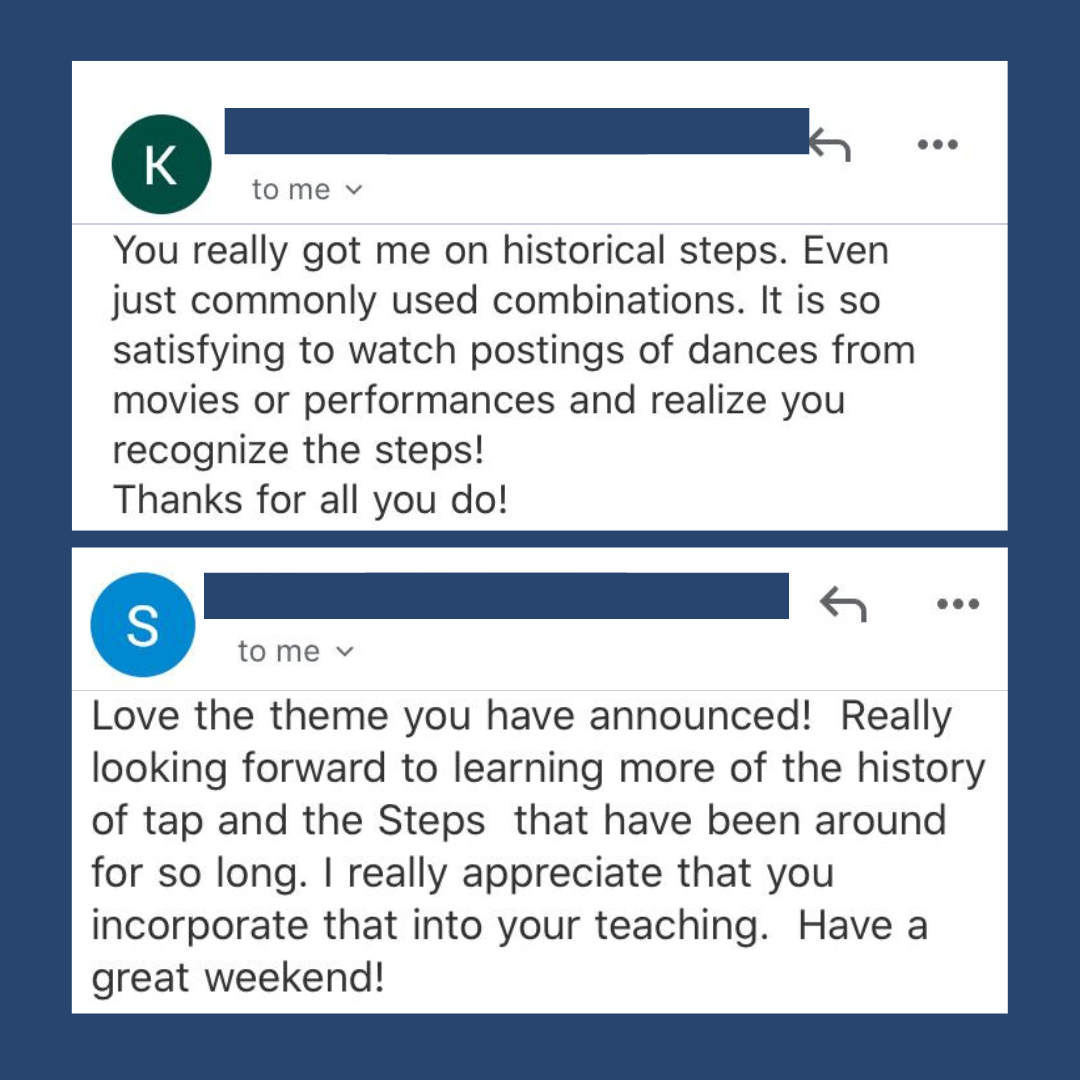The width and height of the screenshot is (1080, 1080).
Task: Click the redacted sender name beside K avatar
Action: 515,131
